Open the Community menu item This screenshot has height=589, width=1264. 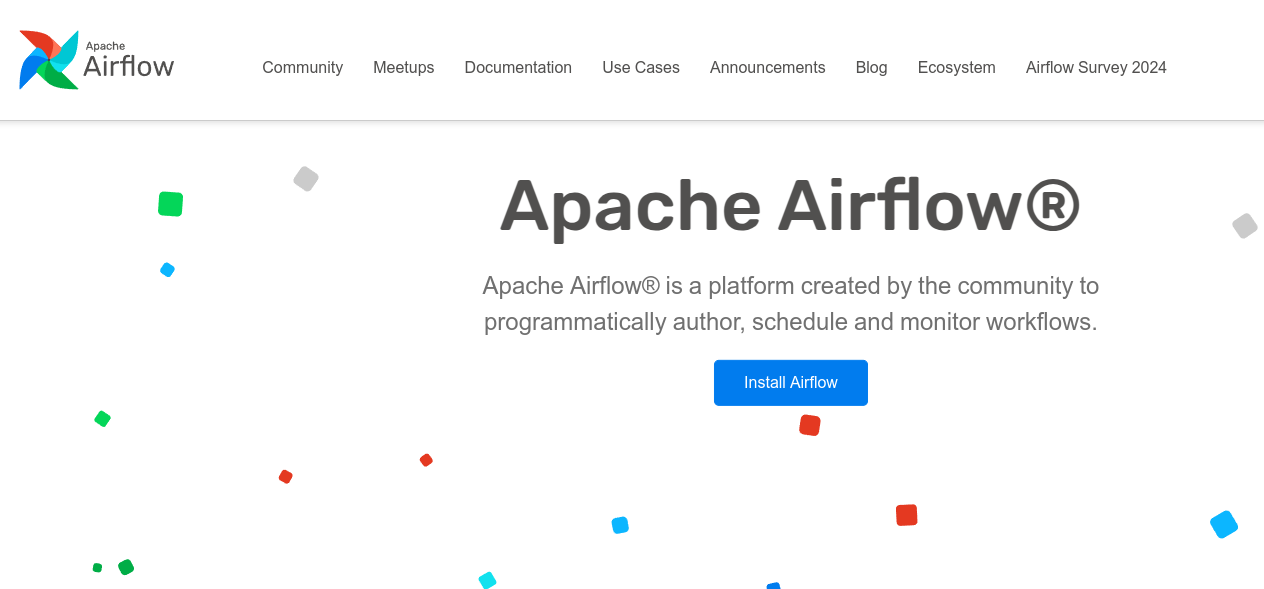click(x=302, y=68)
